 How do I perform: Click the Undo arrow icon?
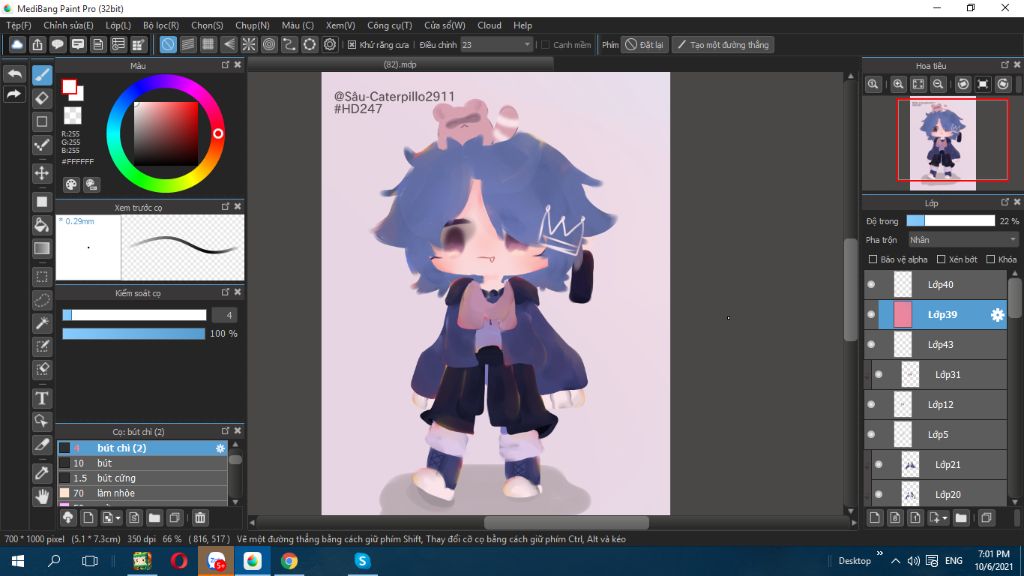click(14, 74)
